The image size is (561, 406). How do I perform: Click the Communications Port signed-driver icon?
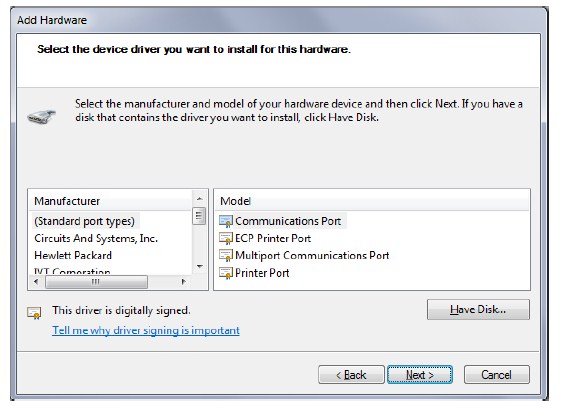(226, 221)
